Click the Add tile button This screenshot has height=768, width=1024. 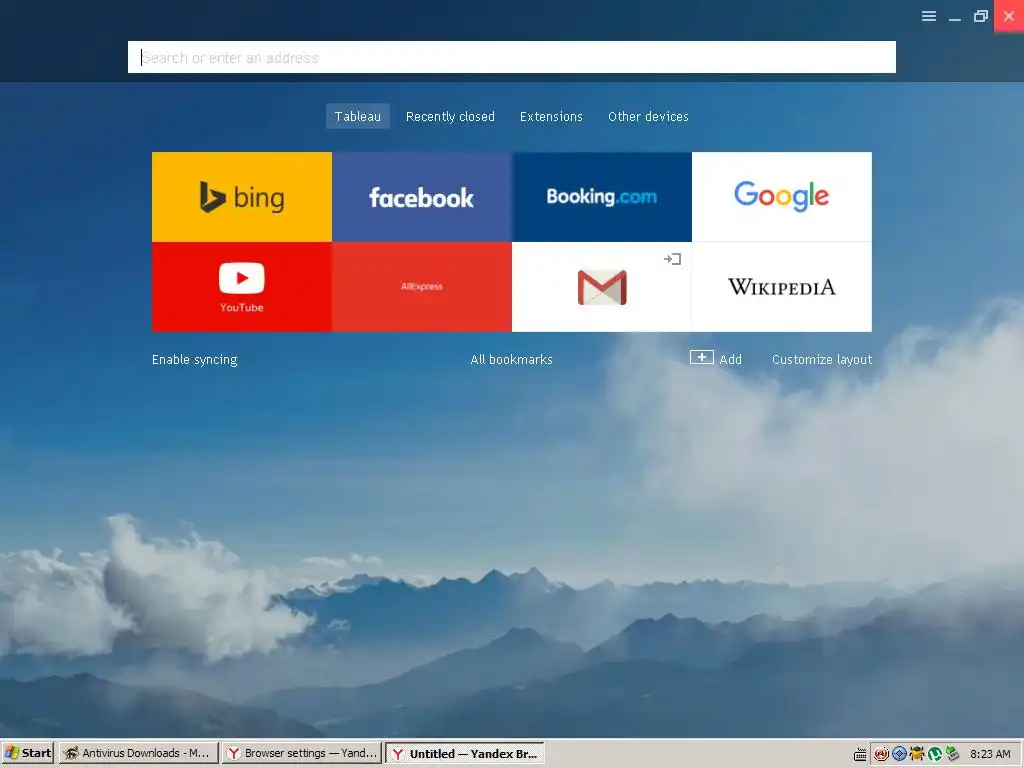pos(716,359)
